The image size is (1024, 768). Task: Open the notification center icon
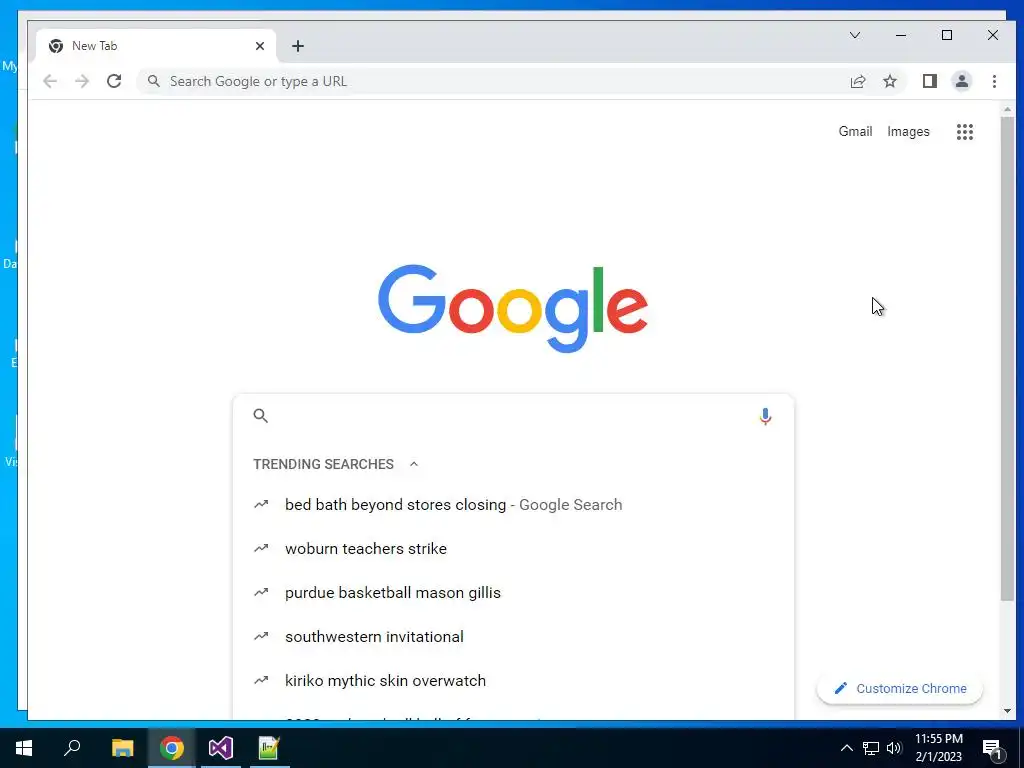993,749
